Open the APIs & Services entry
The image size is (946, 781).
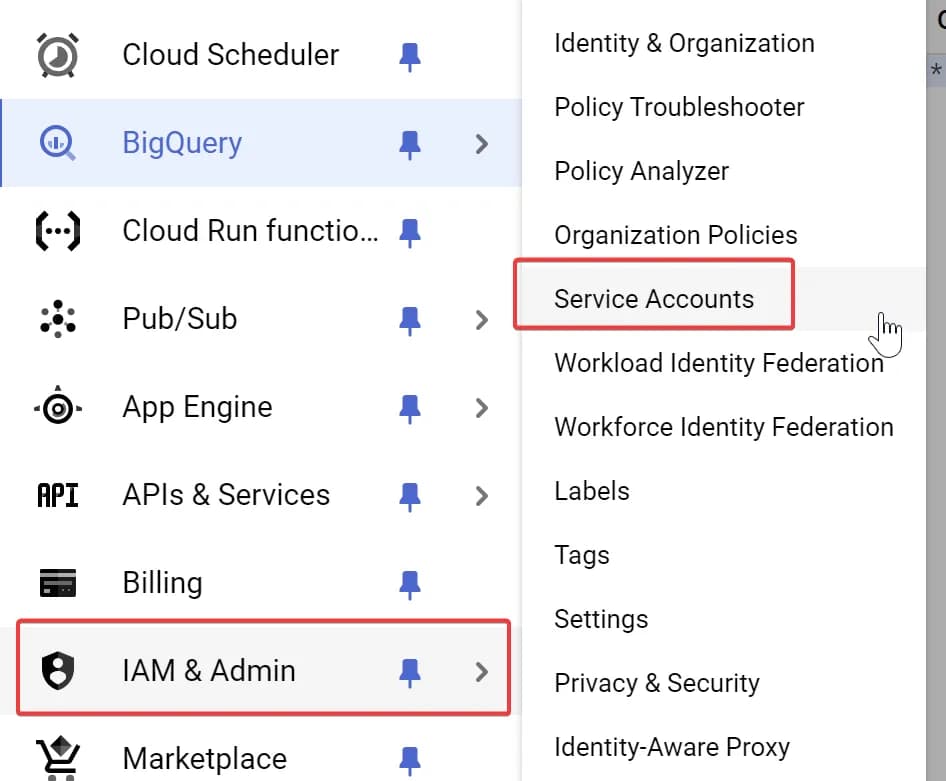[261, 495]
